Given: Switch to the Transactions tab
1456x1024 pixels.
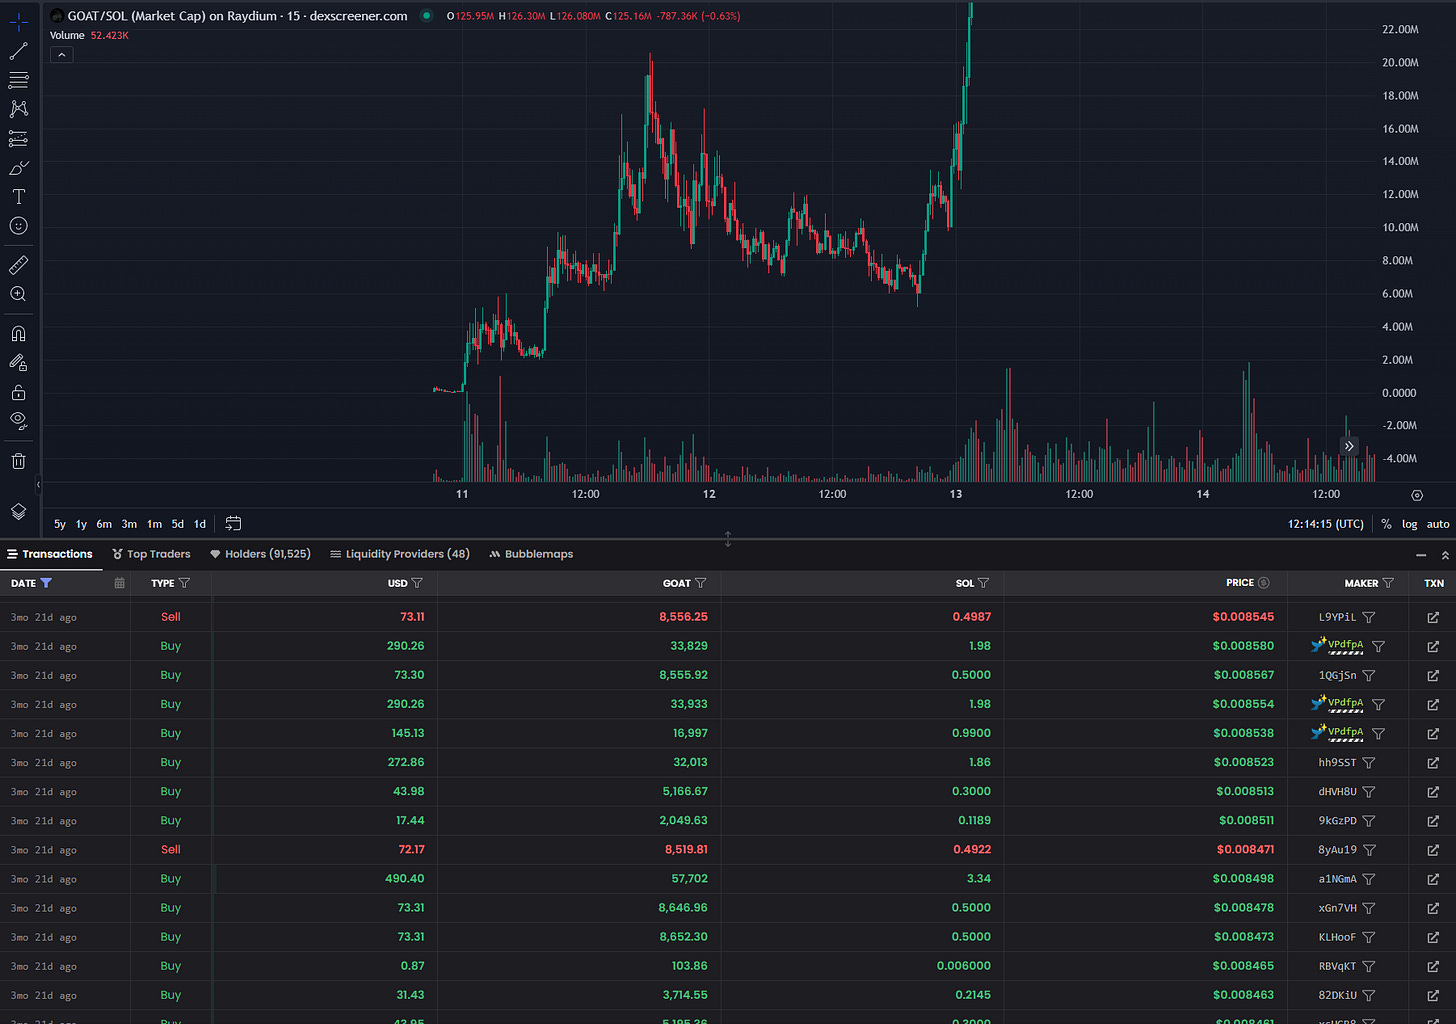Looking at the screenshot, I should (x=50, y=554).
